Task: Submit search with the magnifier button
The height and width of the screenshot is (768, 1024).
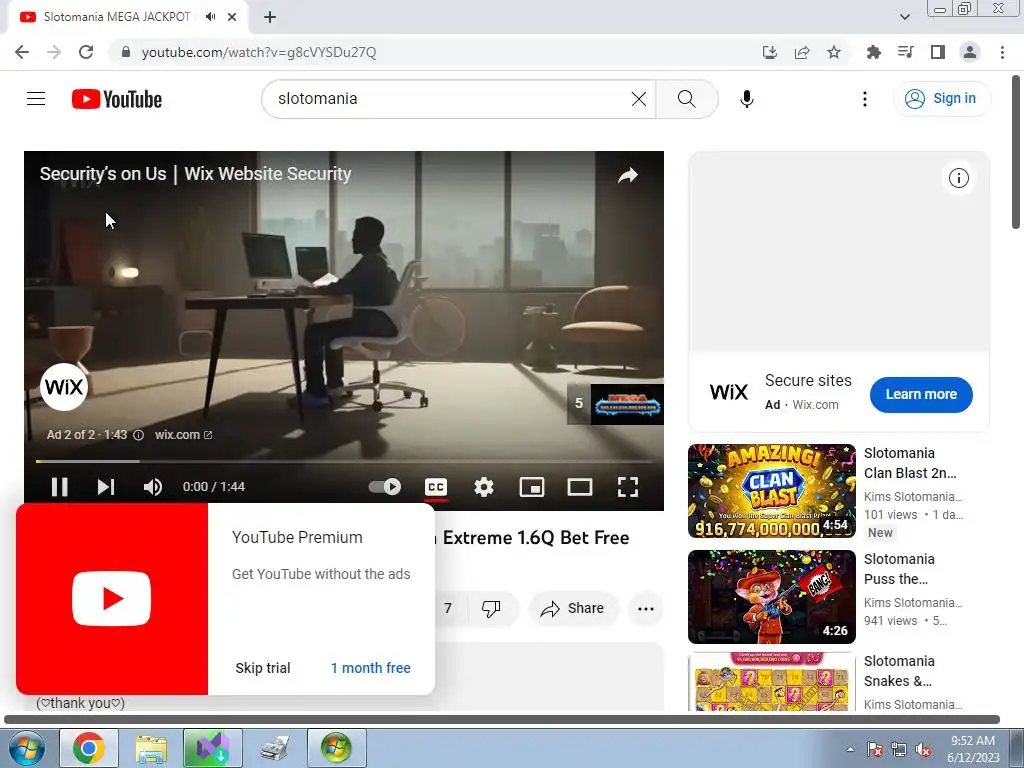Action: coord(686,99)
